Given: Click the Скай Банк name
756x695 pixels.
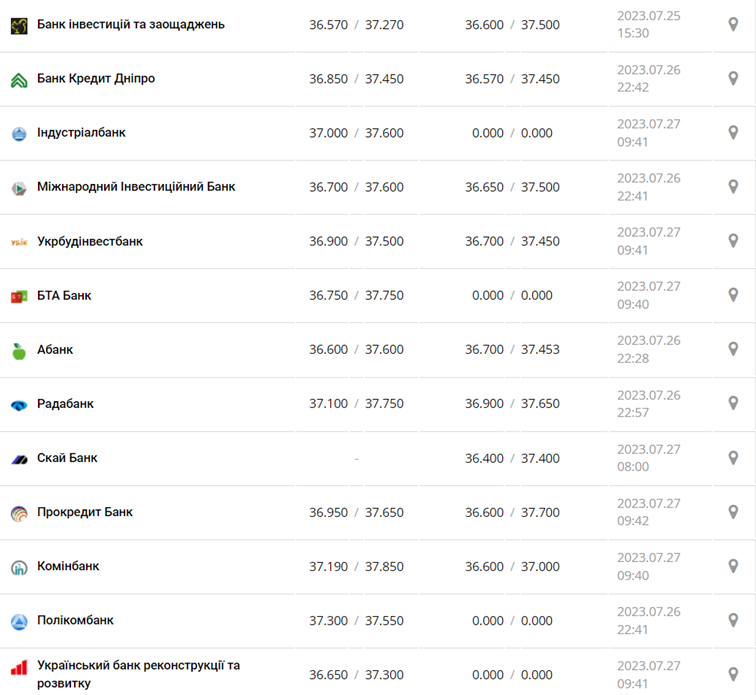Looking at the screenshot, I should pos(67,458).
